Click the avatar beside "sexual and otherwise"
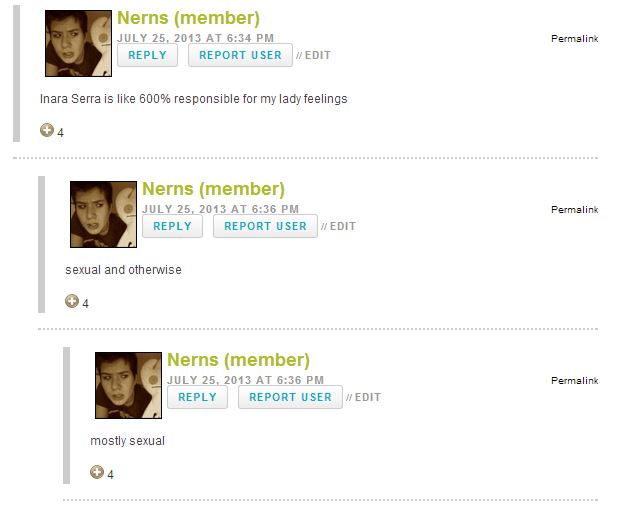The height and width of the screenshot is (513, 627). [103, 215]
